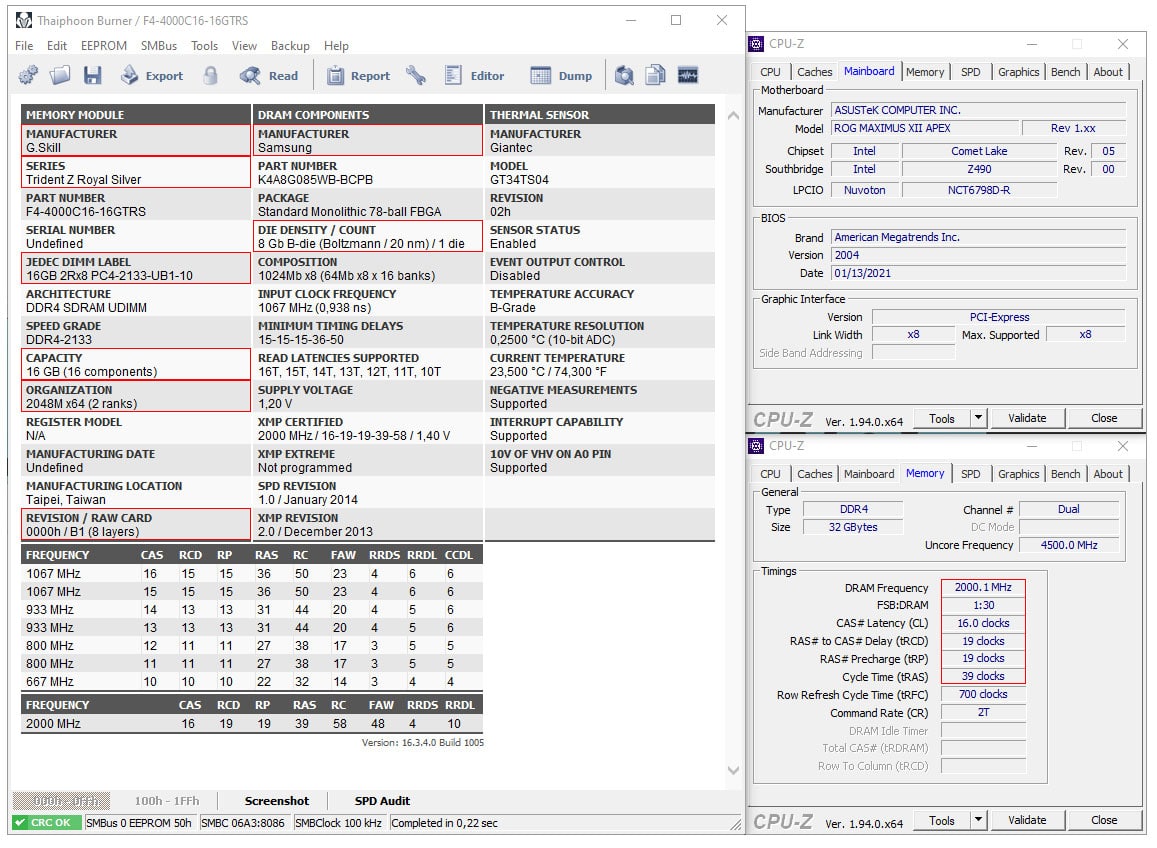
Task: Click the gears settings icon in toolbar
Action: click(28, 75)
